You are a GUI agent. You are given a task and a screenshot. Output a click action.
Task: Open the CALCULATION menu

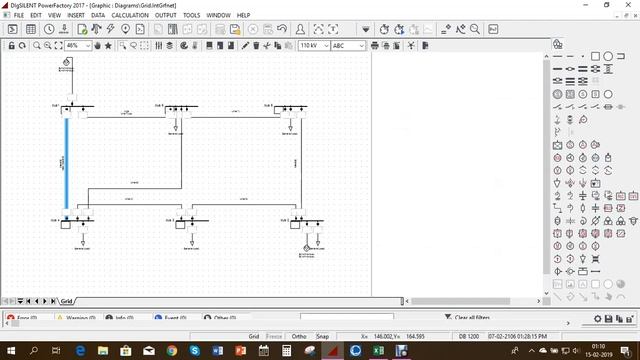click(130, 15)
